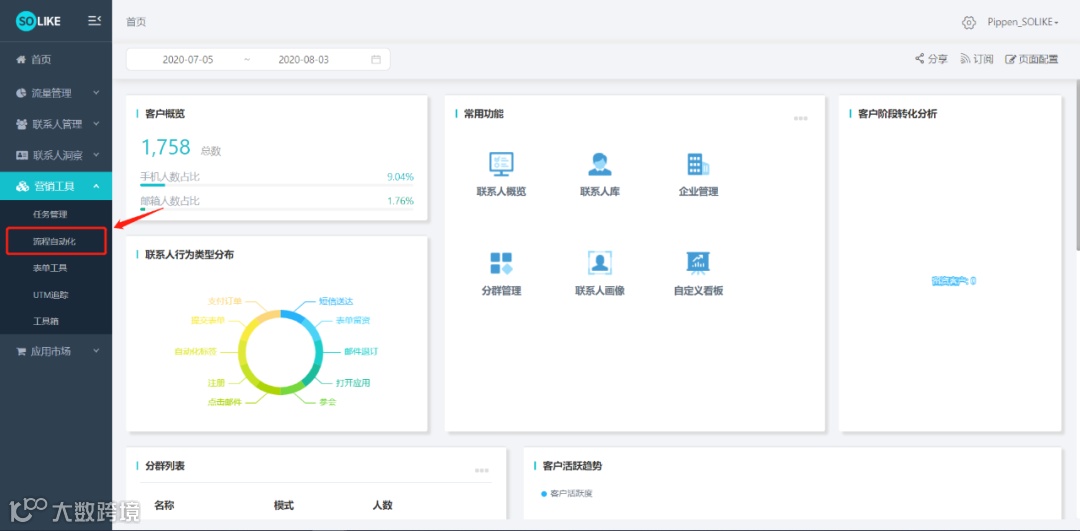Viewport: 1080px width, 531px height.
Task: Click the 联系人洞察 card icon
Action: pos(22,156)
